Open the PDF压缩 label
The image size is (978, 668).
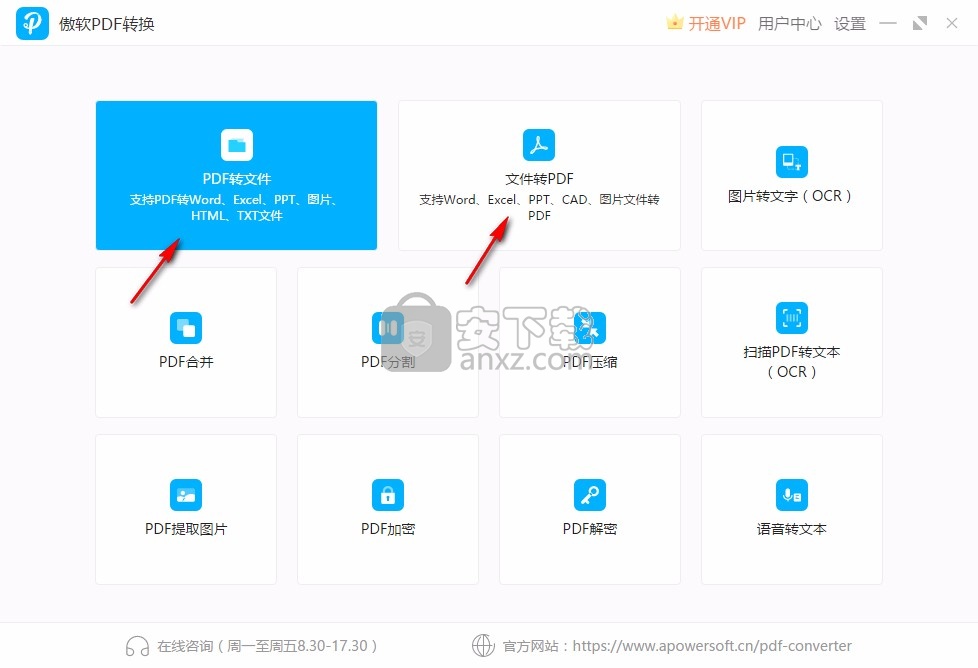click(x=589, y=362)
